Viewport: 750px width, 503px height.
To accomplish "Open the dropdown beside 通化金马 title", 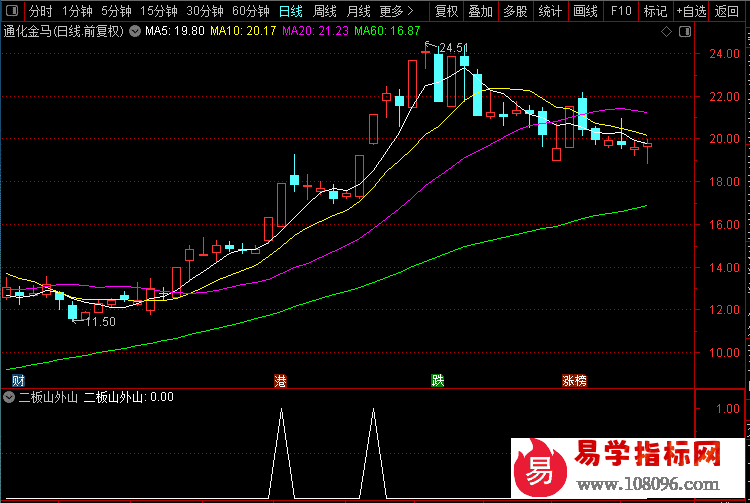I will (x=135, y=32).
